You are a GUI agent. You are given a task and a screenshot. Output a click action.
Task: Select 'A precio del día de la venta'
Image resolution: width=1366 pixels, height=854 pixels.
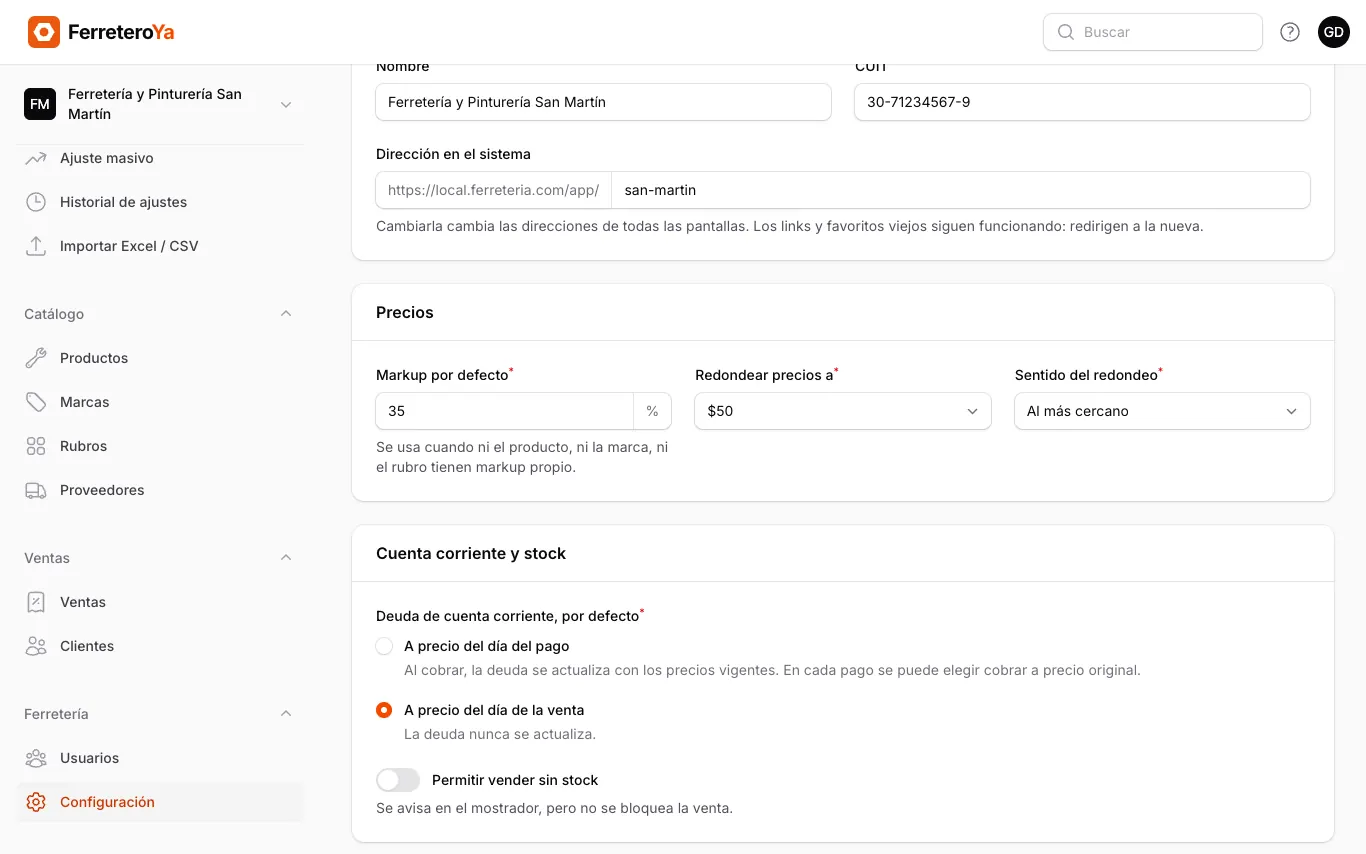(384, 710)
